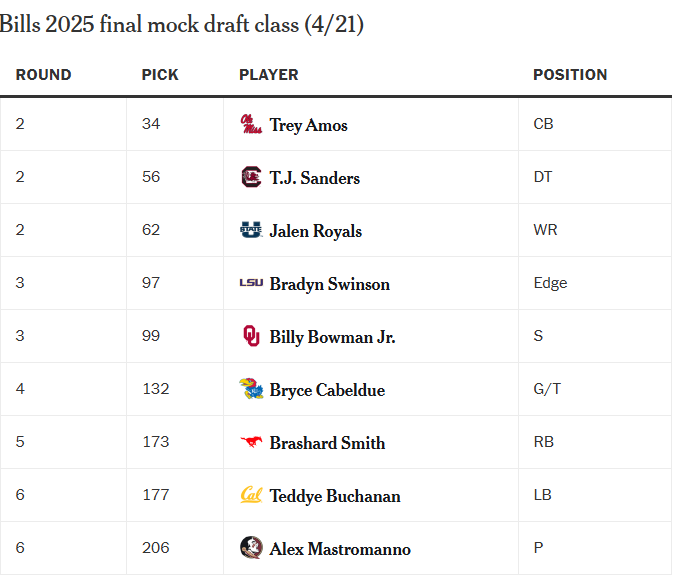Open T.J. Sanders player link

coord(315,178)
